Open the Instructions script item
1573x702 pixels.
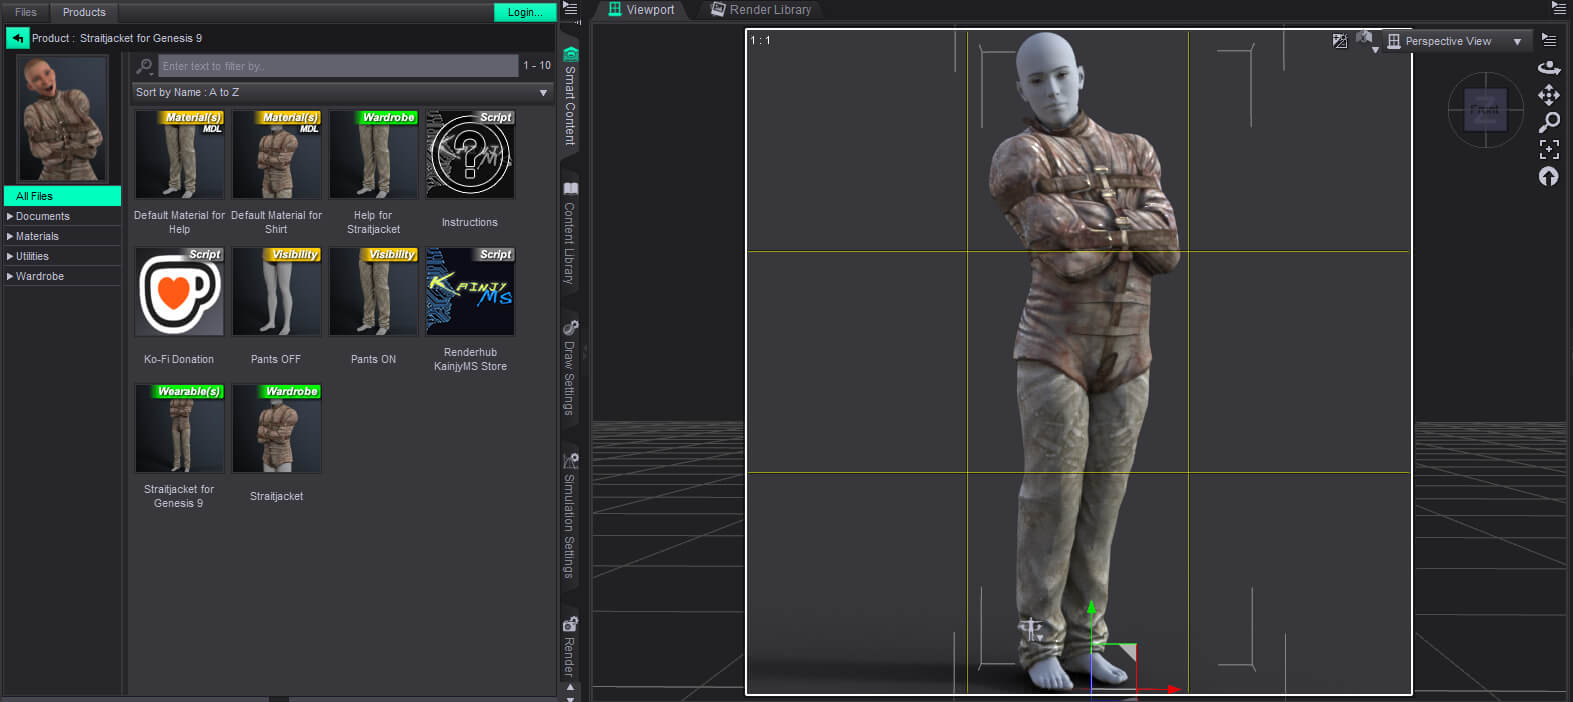(x=470, y=154)
